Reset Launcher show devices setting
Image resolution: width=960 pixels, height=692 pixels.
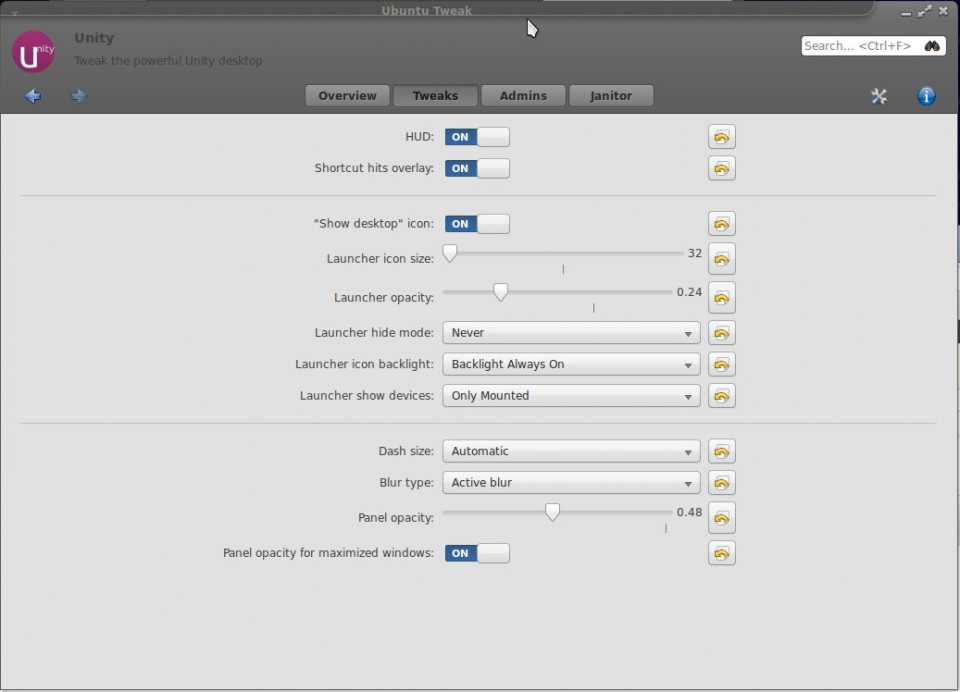pyautogui.click(x=722, y=396)
